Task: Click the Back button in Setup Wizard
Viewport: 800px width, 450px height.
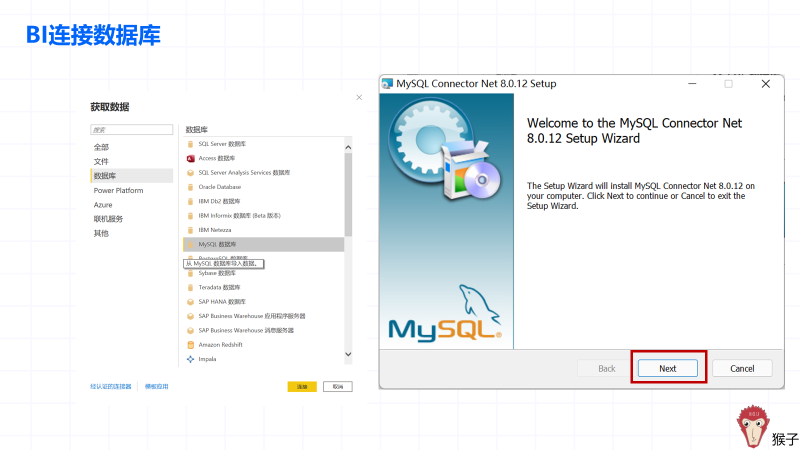Action: click(607, 368)
